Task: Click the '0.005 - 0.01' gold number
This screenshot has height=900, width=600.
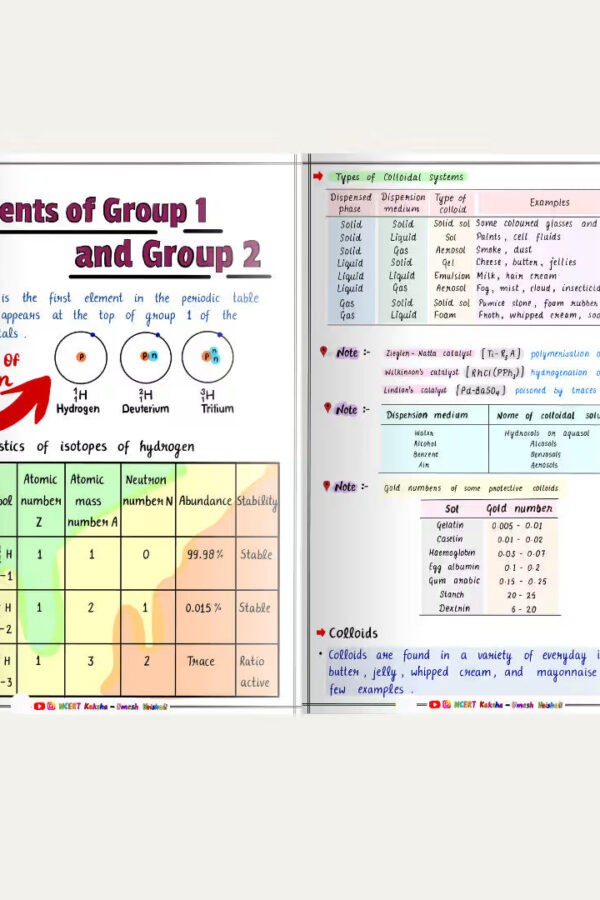Action: tap(517, 526)
